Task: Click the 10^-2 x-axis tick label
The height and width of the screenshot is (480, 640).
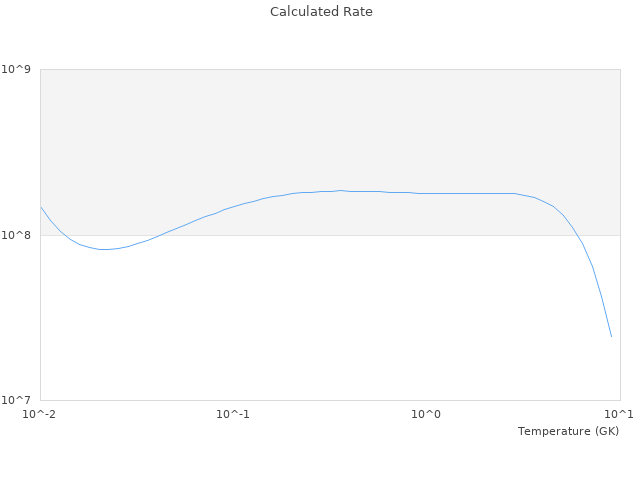Action: pyautogui.click(x=40, y=414)
